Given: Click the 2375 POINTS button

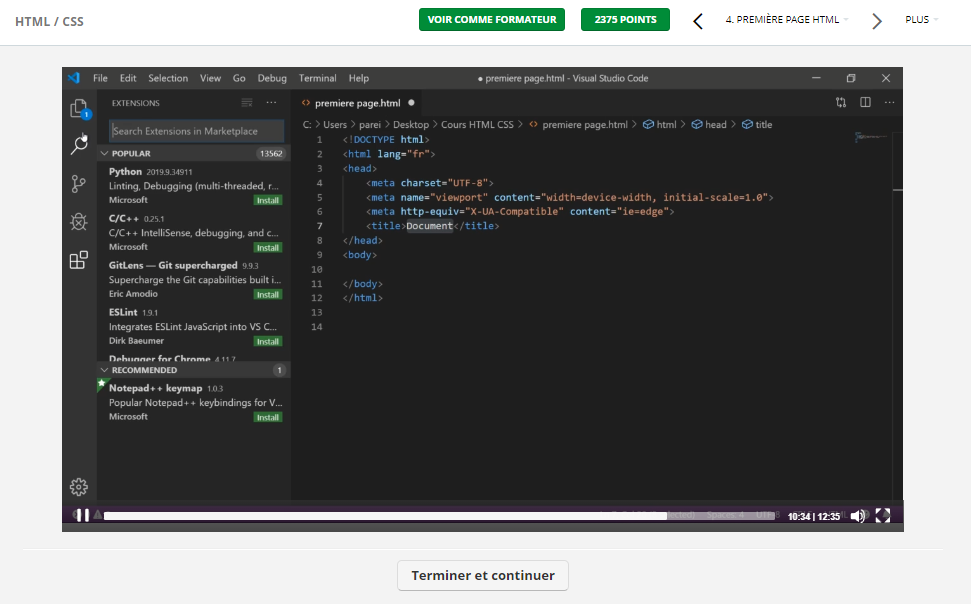Looking at the screenshot, I should click(x=625, y=20).
